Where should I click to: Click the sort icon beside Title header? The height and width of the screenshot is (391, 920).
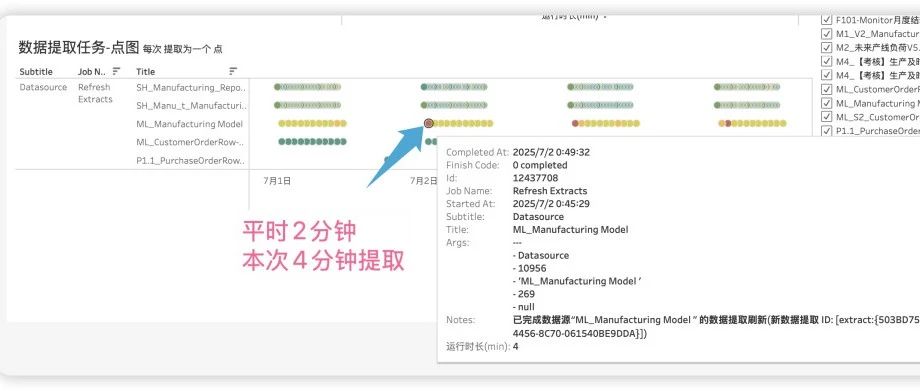point(233,71)
